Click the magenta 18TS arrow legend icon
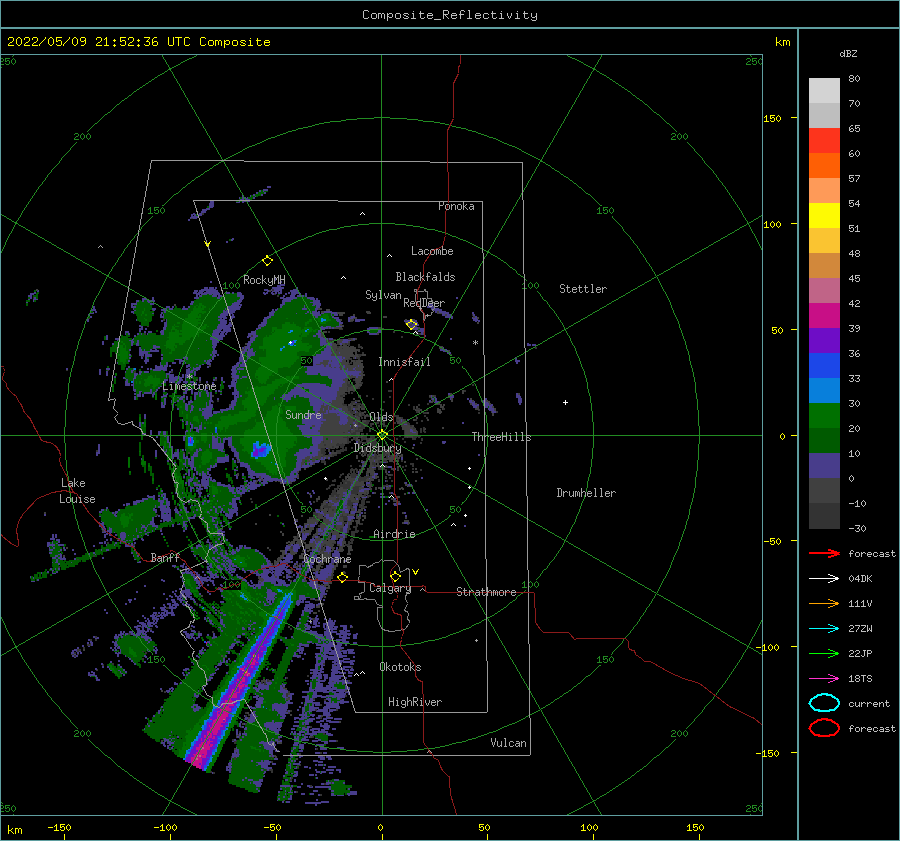The height and width of the screenshot is (841, 900). (x=824, y=679)
